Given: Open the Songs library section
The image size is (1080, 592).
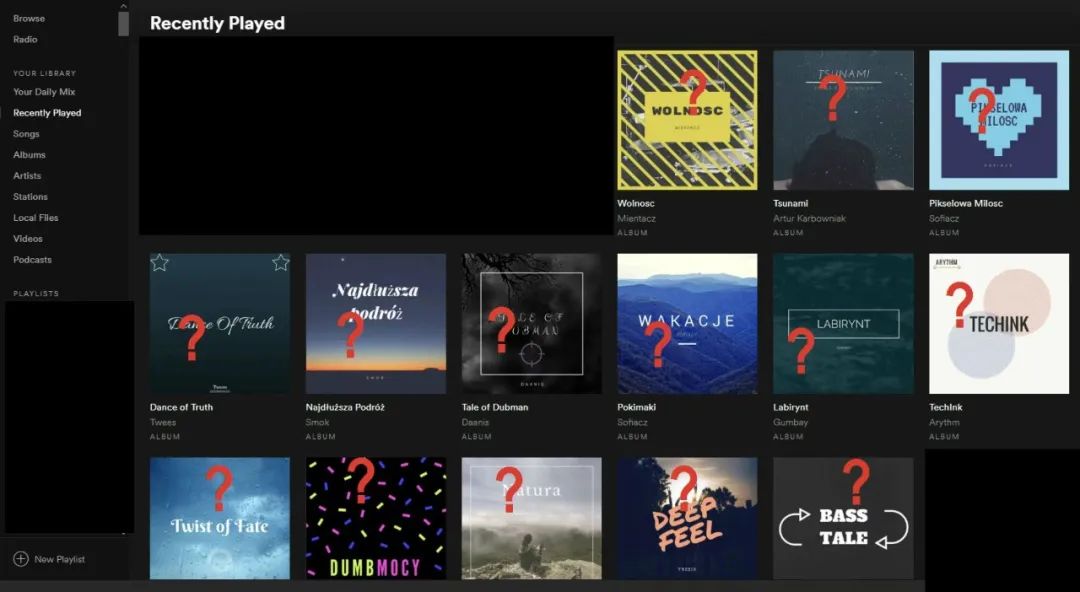Looking at the screenshot, I should [26, 134].
